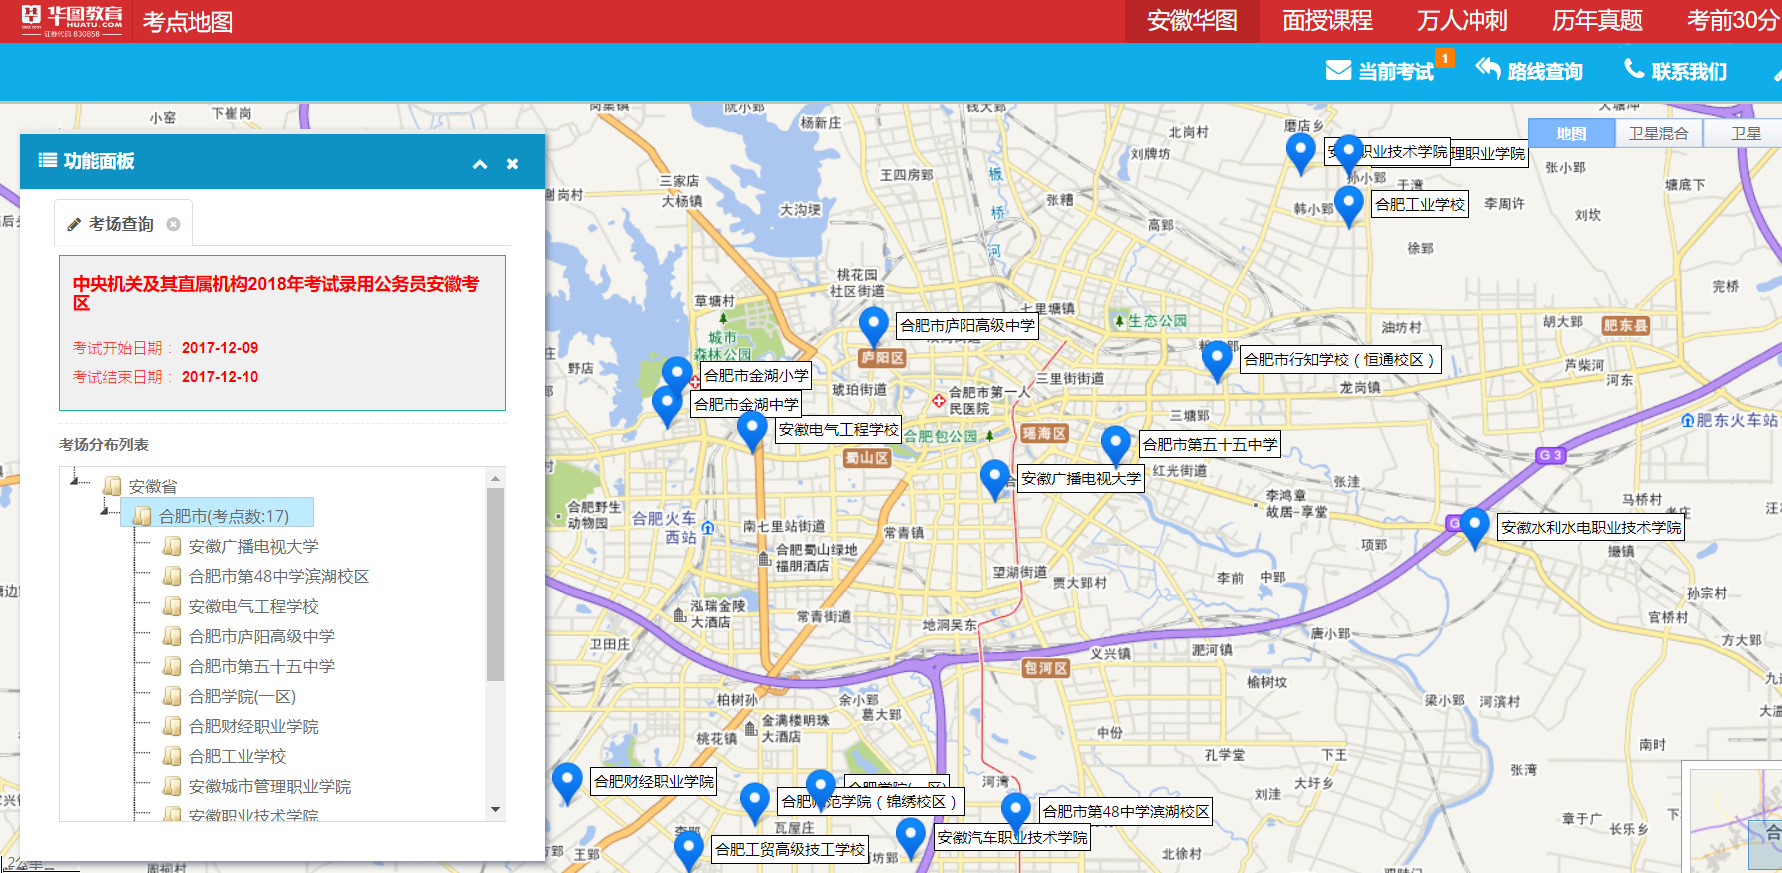1782x873 pixels.
Task: Click the 联系我们 link
Action: coord(1689,71)
